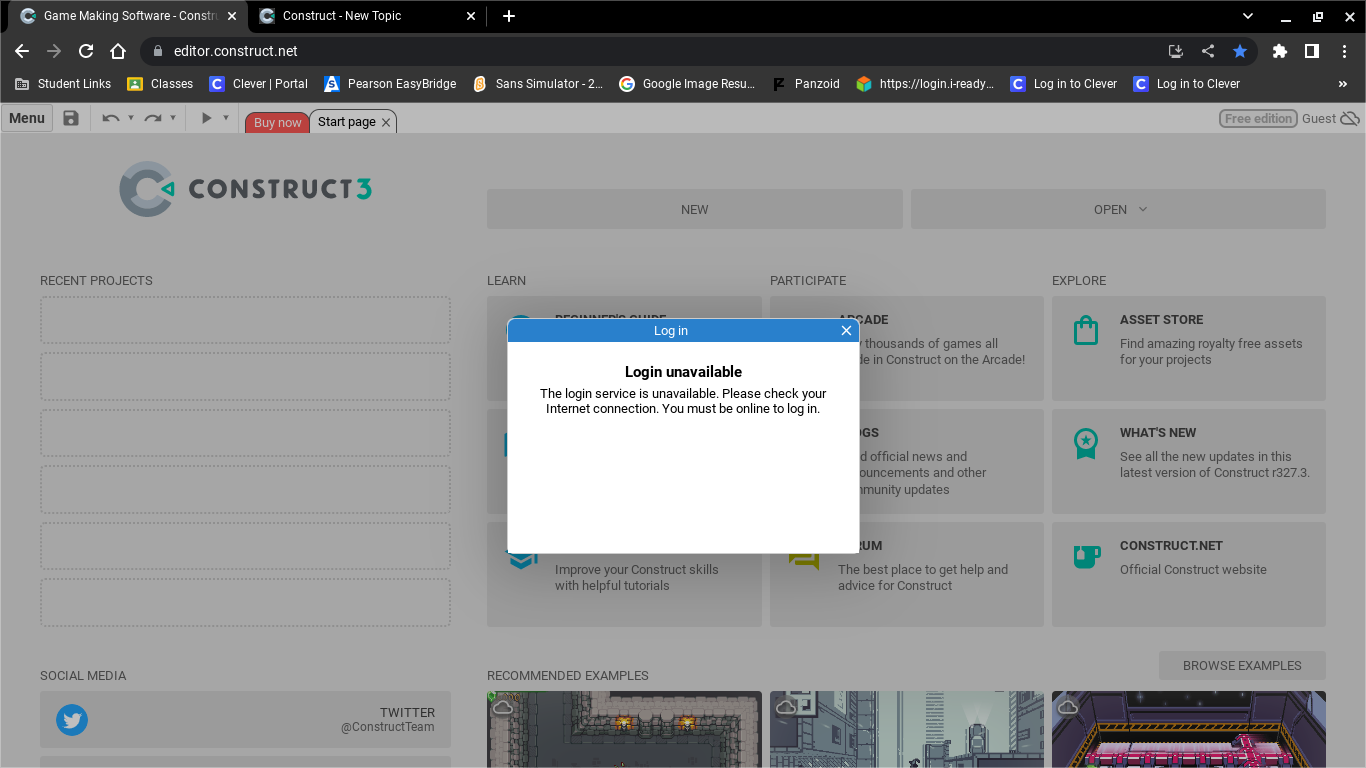Open the Student Links bookmark folder
This screenshot has width=1366, height=768.
click(63, 84)
